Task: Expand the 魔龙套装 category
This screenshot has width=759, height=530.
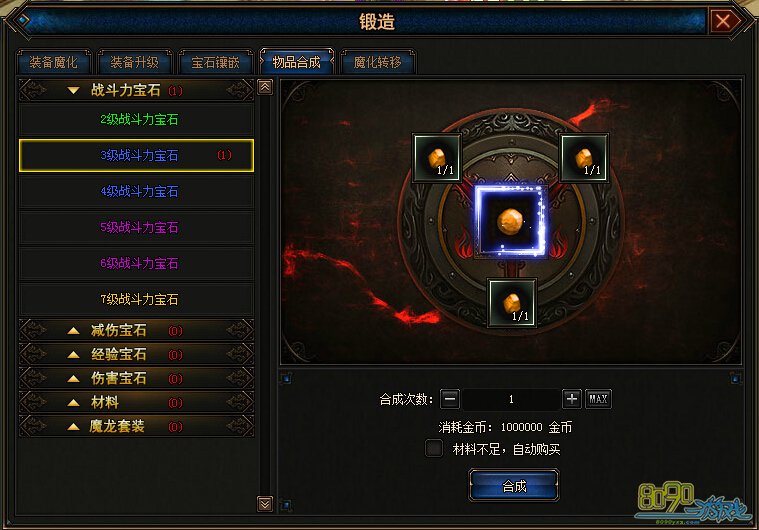Action: tap(136, 426)
